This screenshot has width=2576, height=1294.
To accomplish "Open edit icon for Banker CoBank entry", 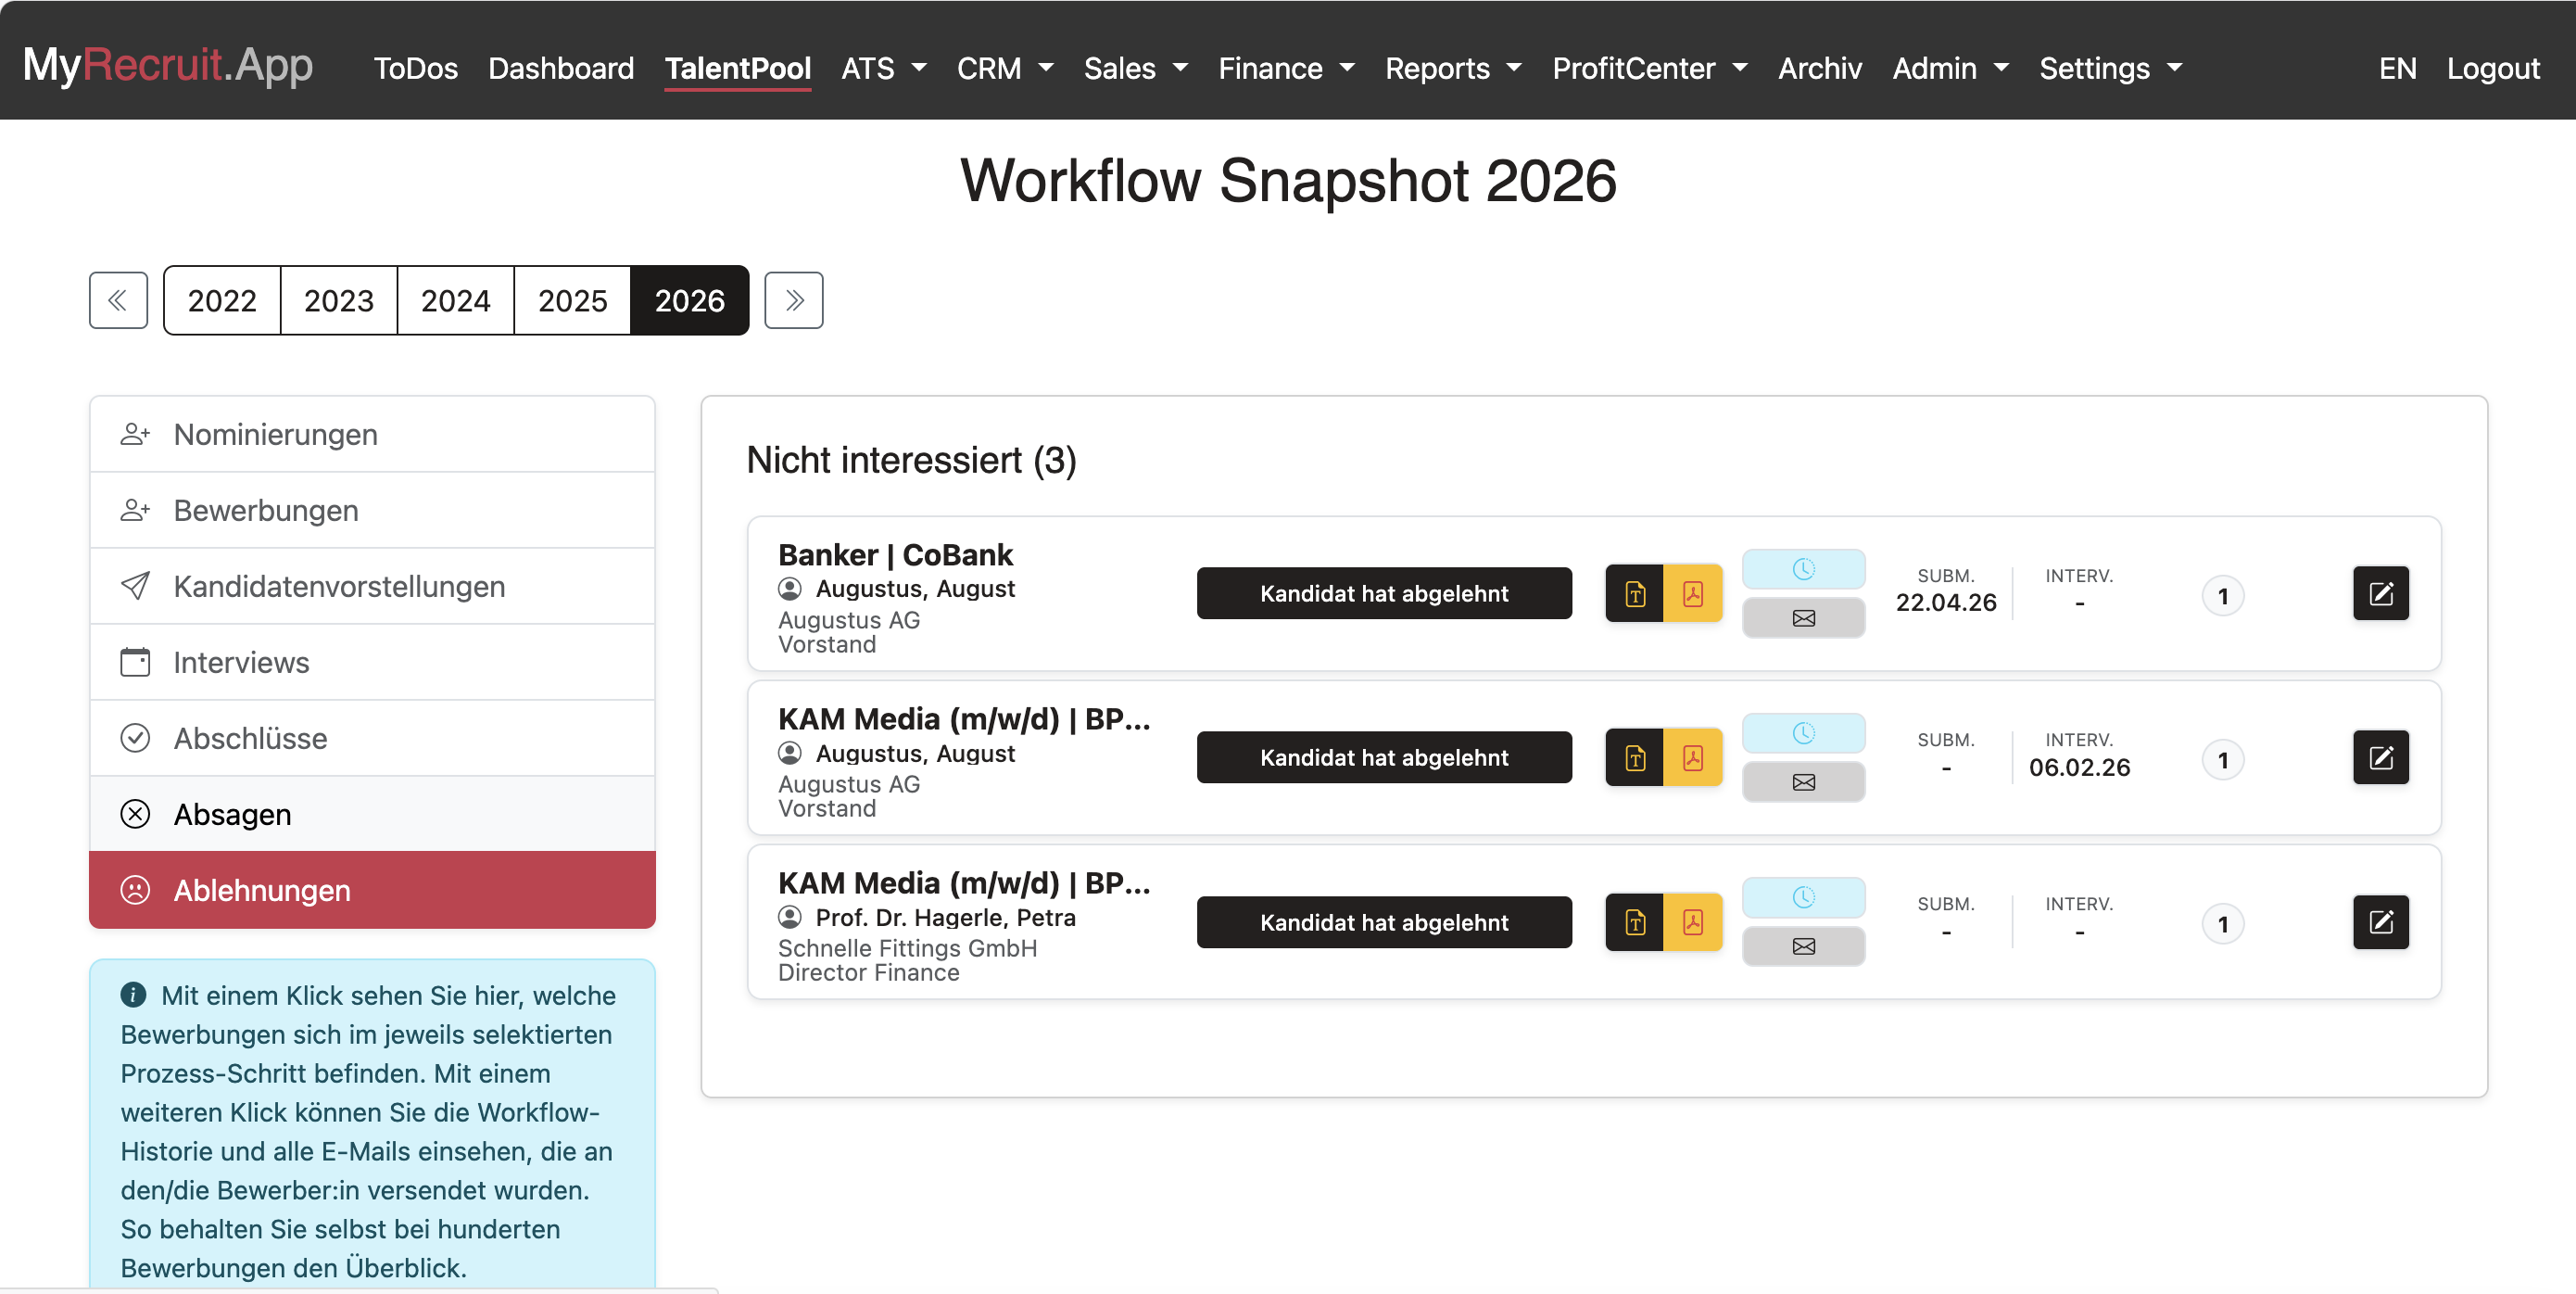I will 2380,594.
